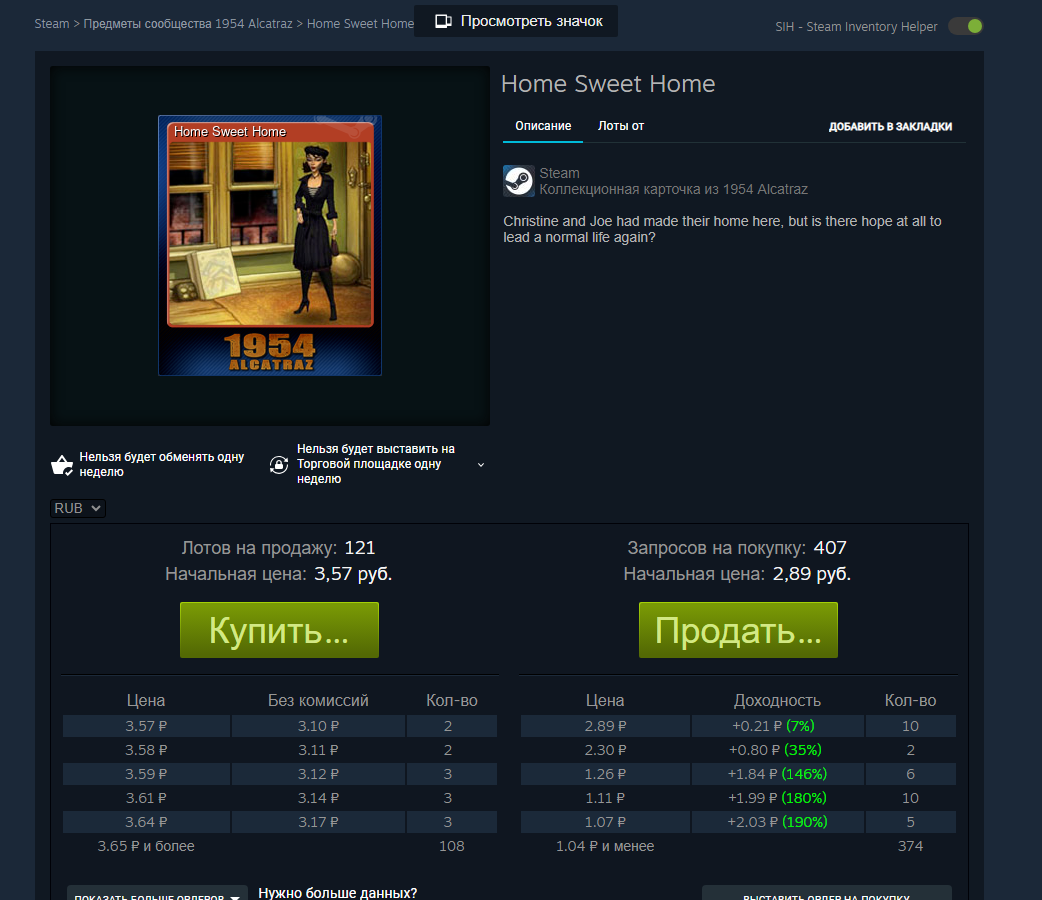Click the market lock restriction icon
This screenshot has width=1042, height=900.
pos(279,465)
